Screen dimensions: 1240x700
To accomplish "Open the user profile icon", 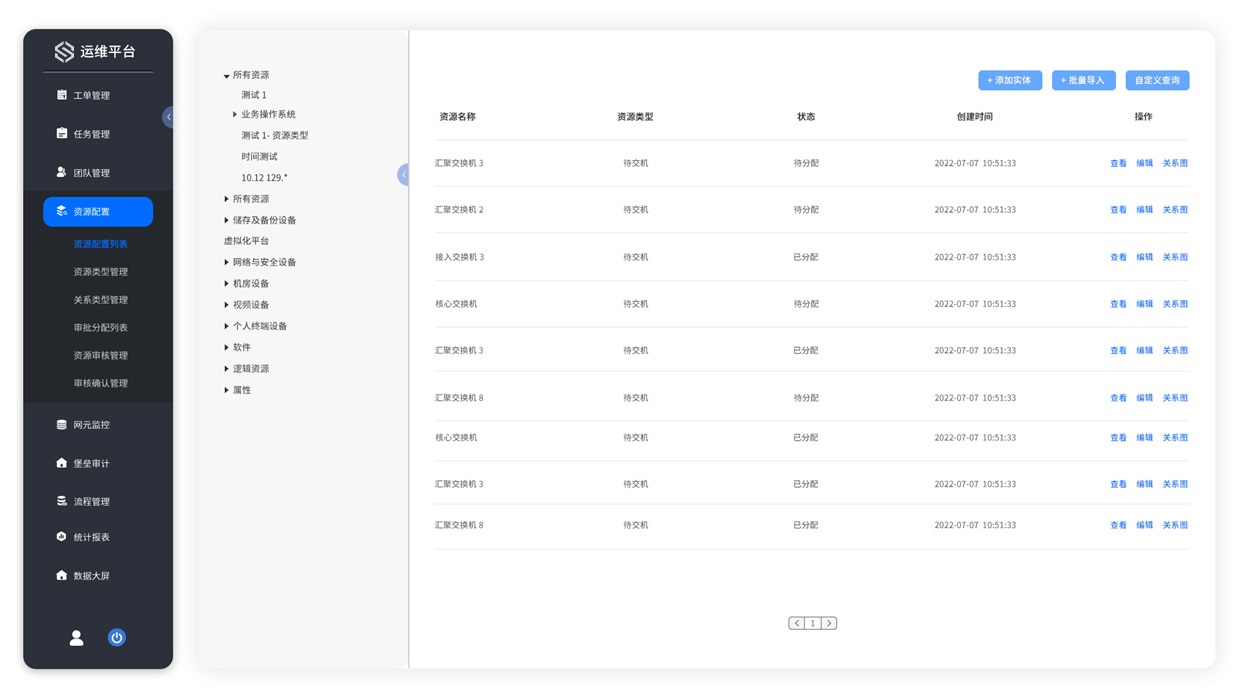I will click(76, 638).
